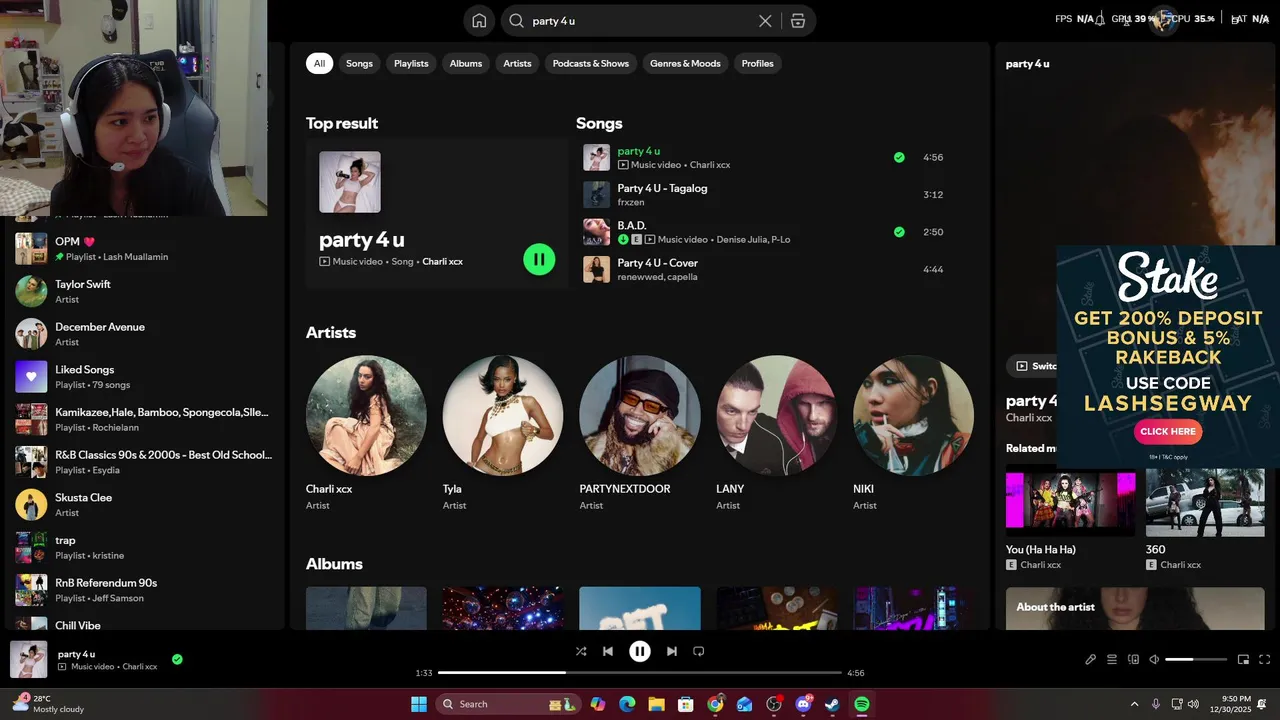Open You (Ha Ha Ha) related video
Screen dimensions: 1280x720
[1070, 519]
